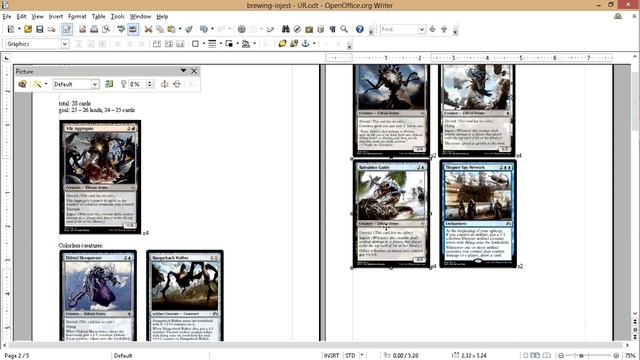This screenshot has height=360, width=640.
Task: Open the Graphics style dropdown
Action: pyautogui.click(x=65, y=44)
